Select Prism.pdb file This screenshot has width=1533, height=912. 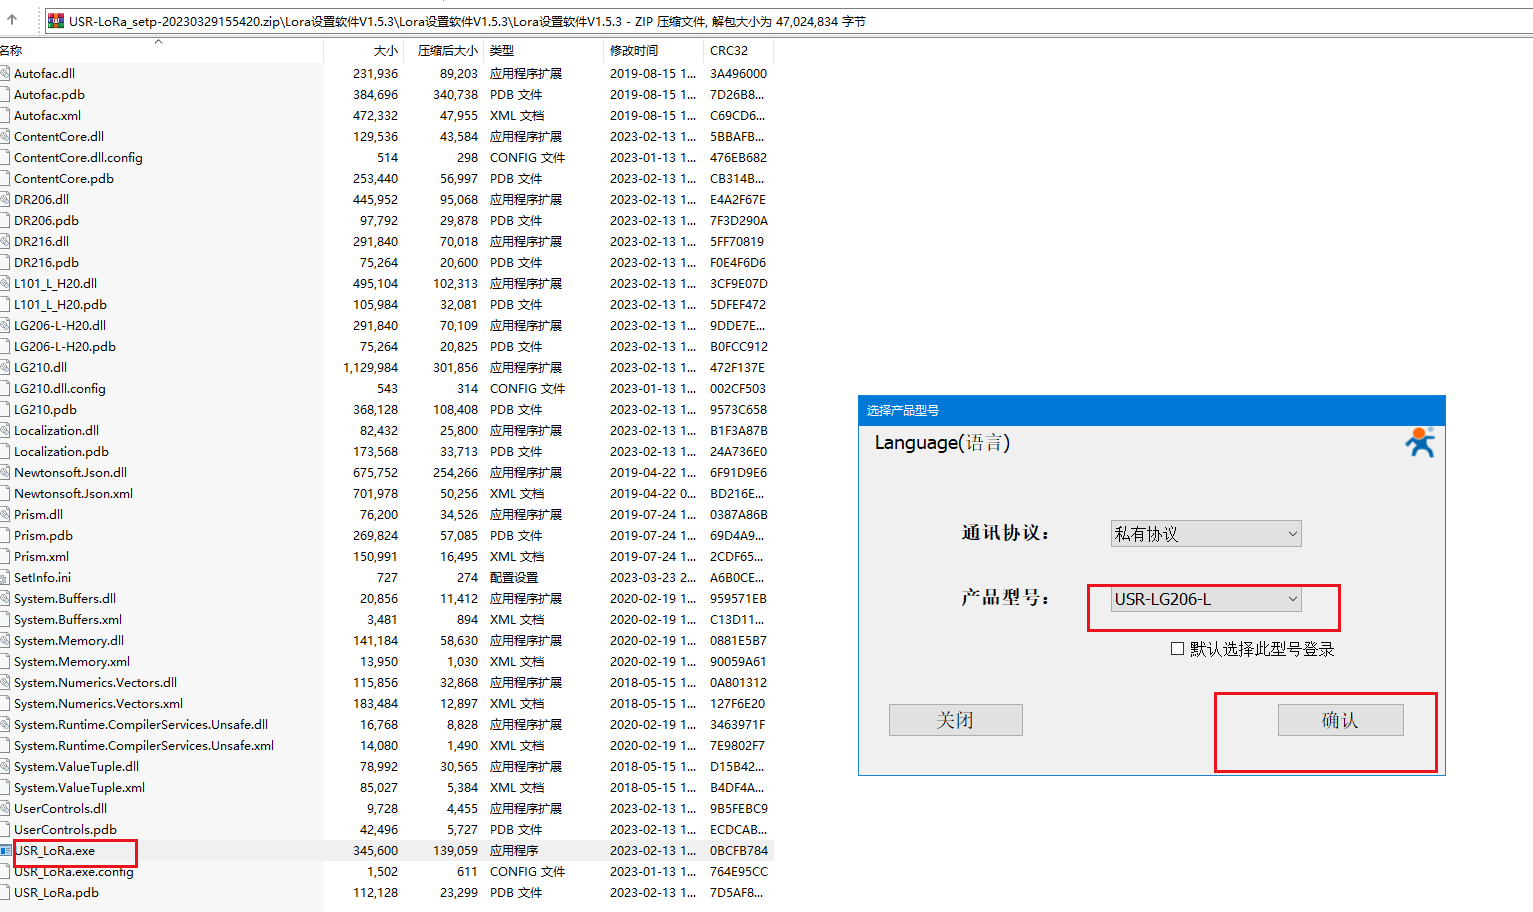pyautogui.click(x=43, y=536)
